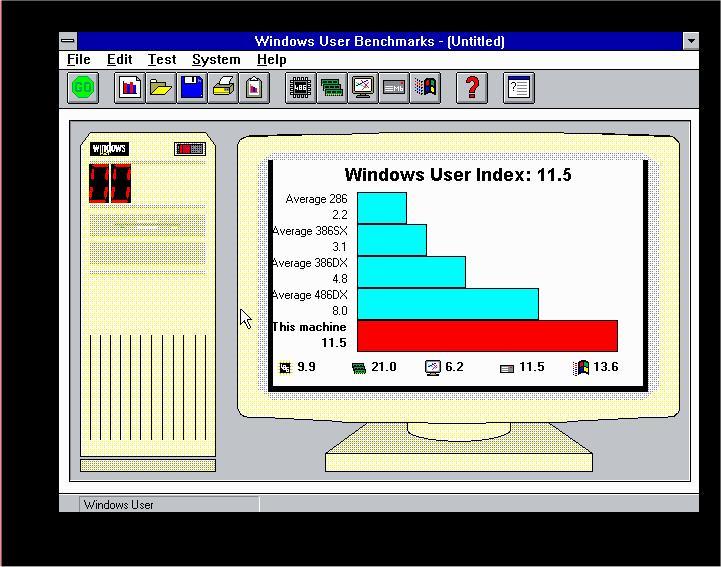Select the monitor video test icon
The image size is (721, 567).
coord(363,87)
